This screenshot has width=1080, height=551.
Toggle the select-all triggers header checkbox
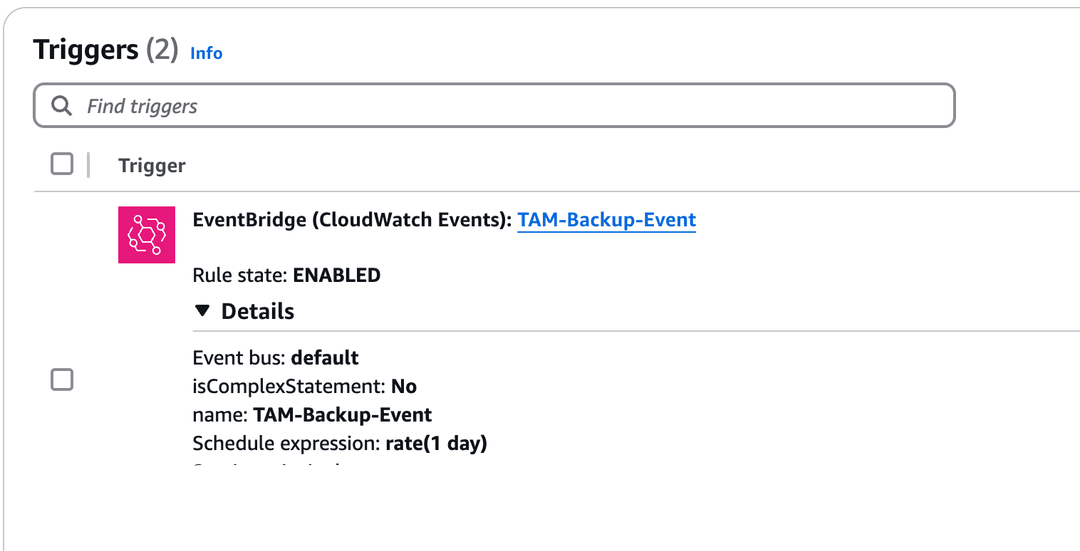(62, 164)
